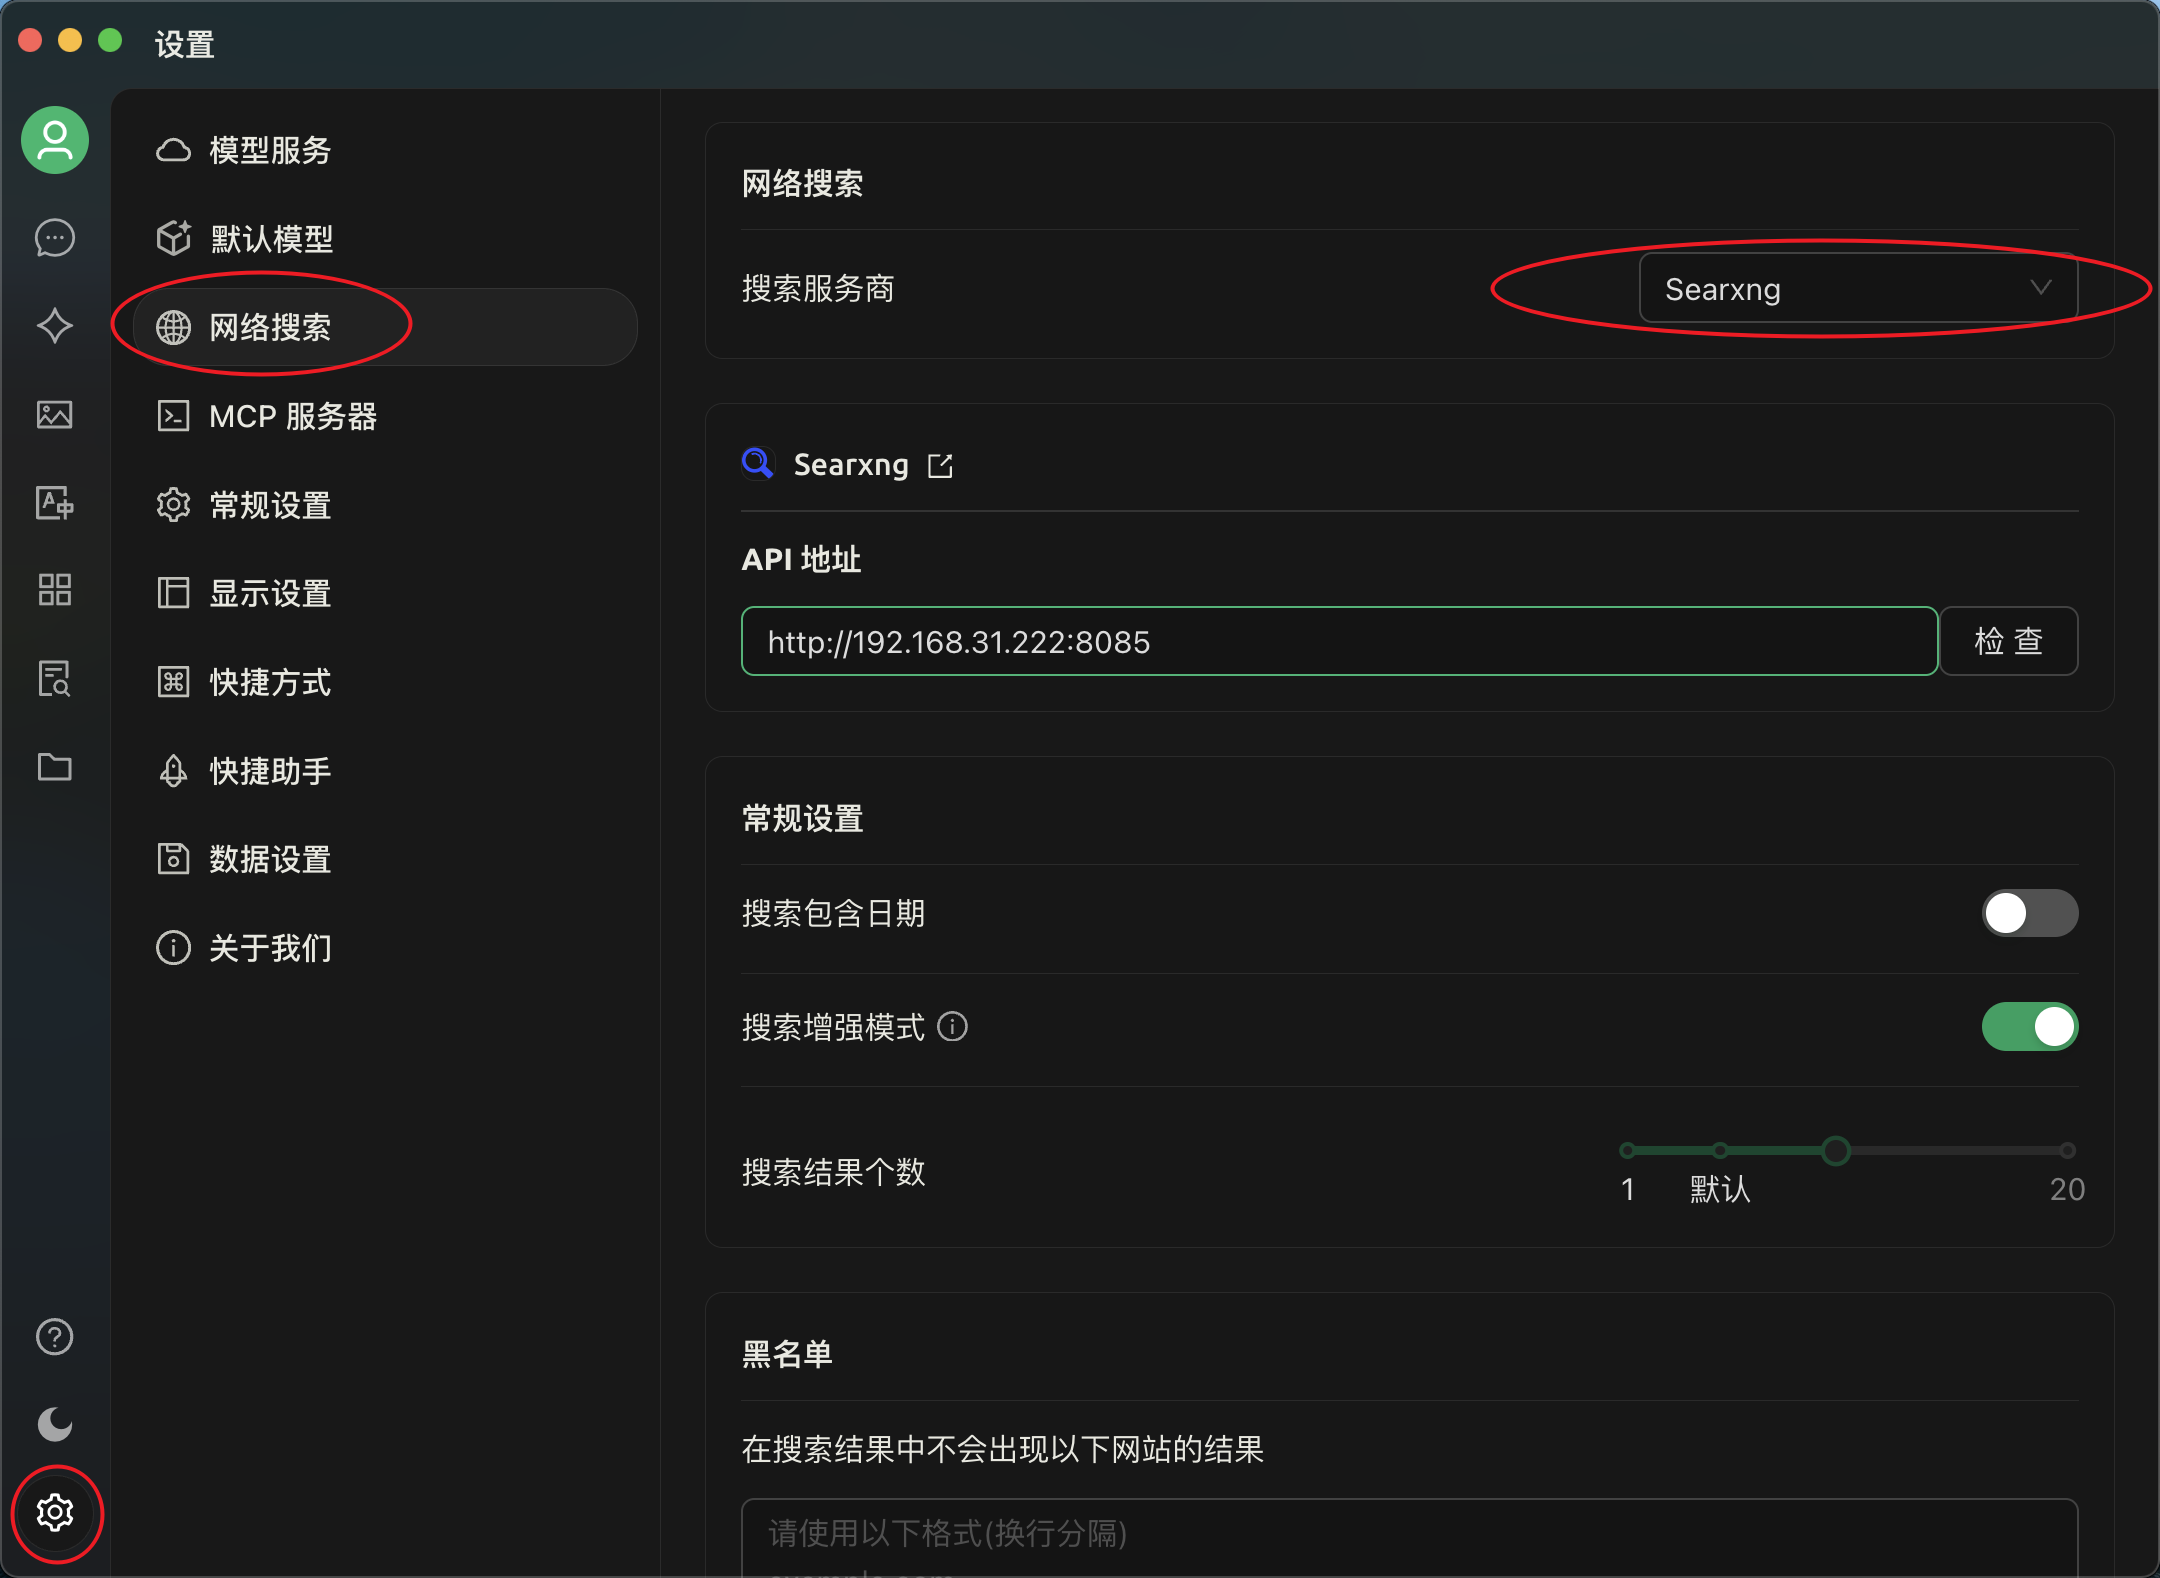Click the 搜索结果个数 slider handle
The image size is (2160, 1578).
click(x=1836, y=1151)
